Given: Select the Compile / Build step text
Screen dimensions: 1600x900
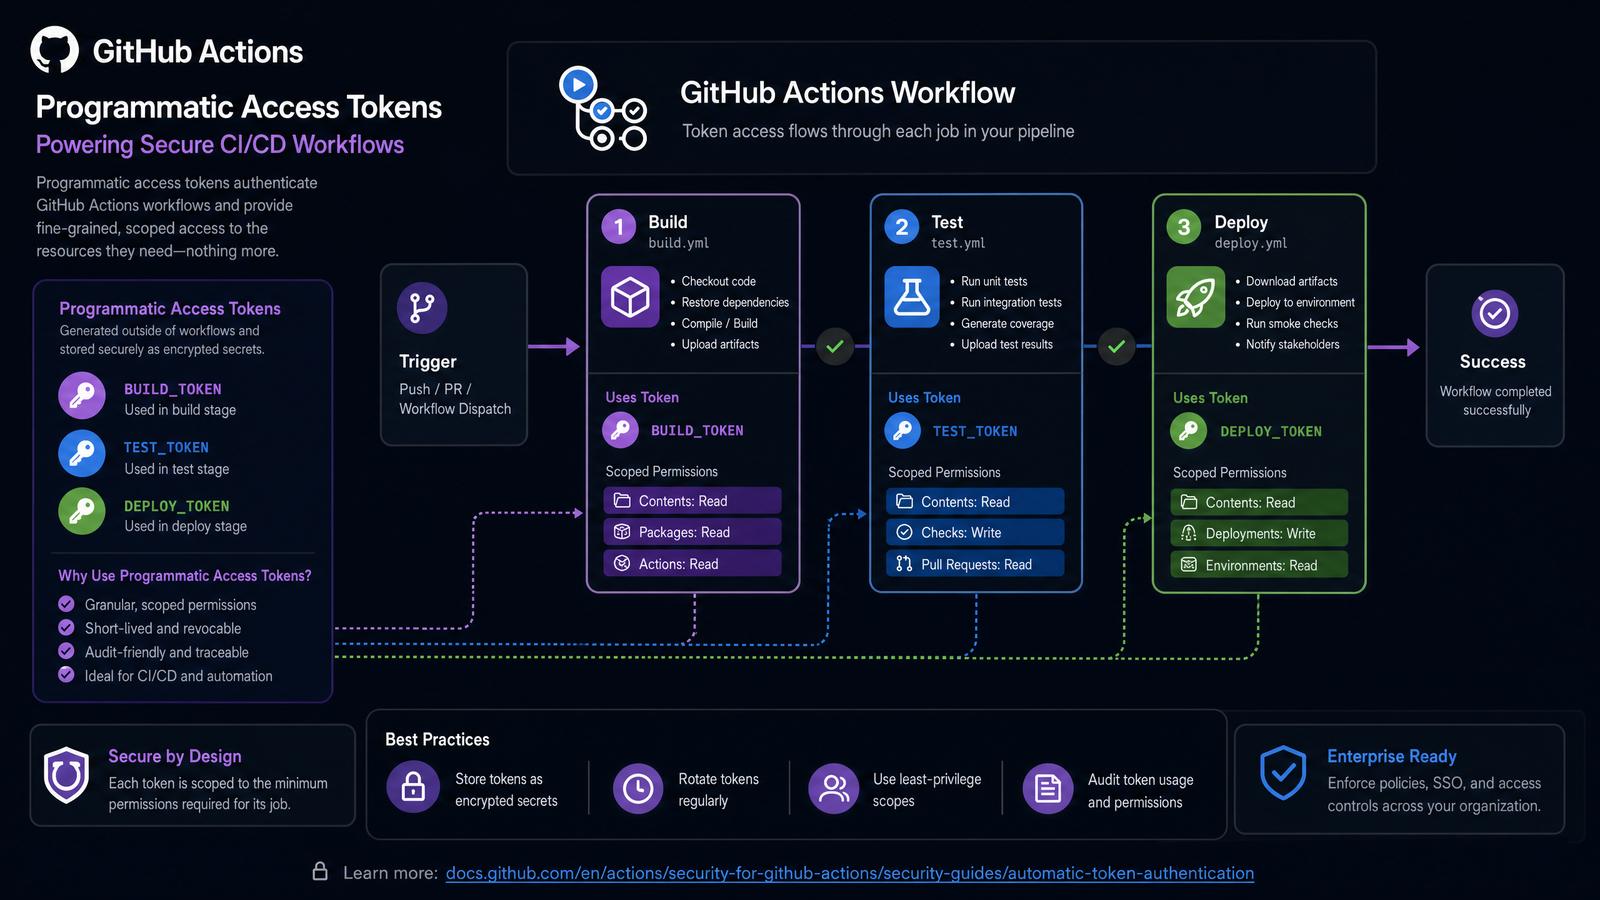Looking at the screenshot, I should click(720, 323).
